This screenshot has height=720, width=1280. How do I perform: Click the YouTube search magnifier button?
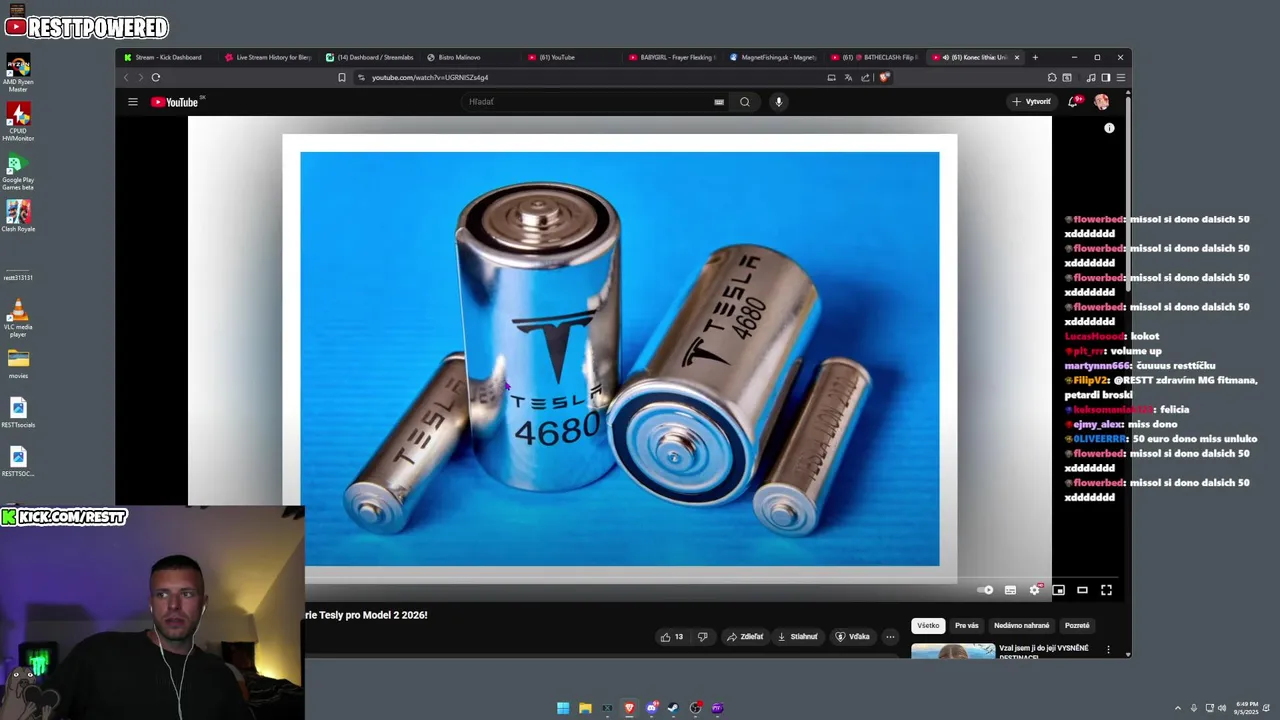[744, 102]
